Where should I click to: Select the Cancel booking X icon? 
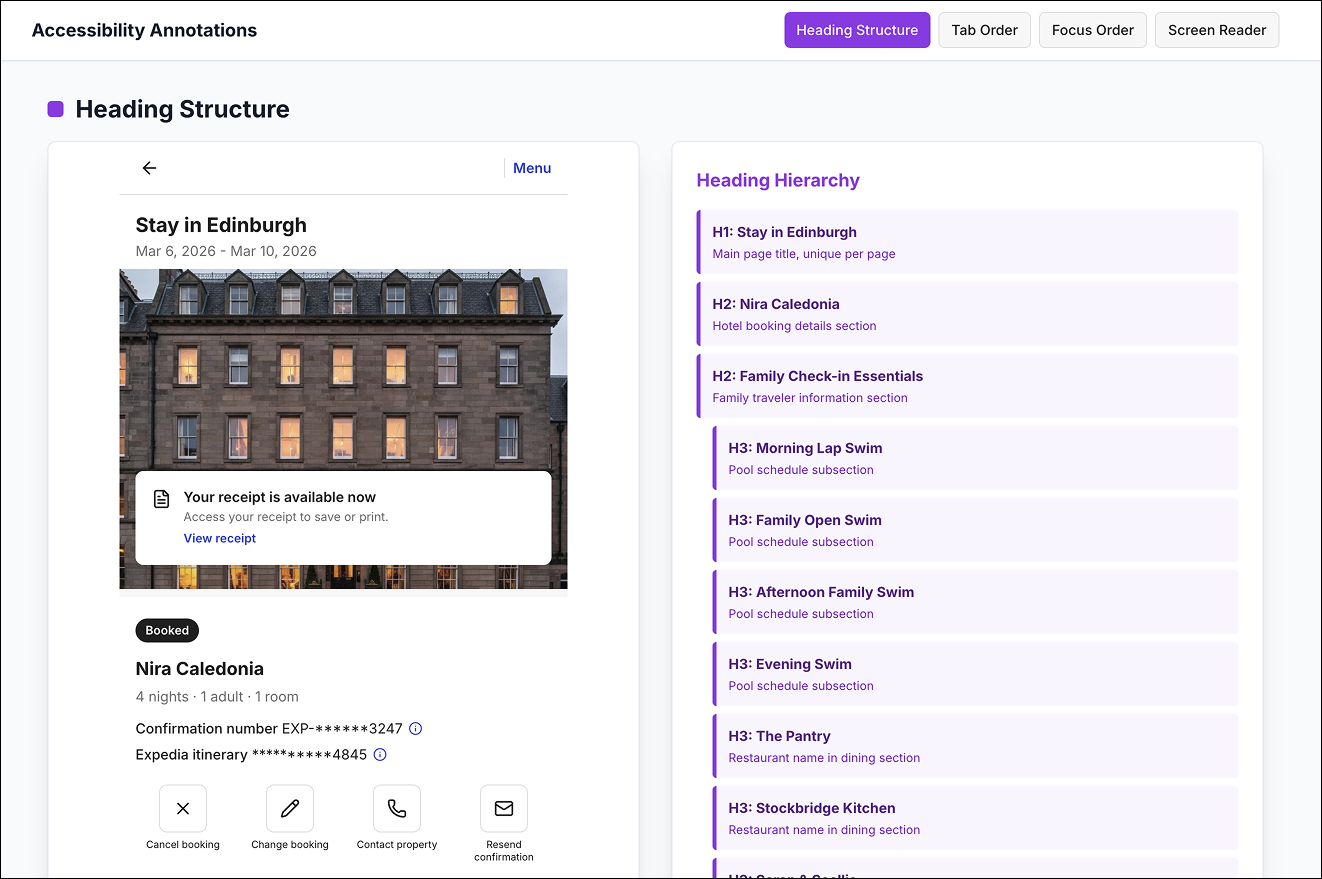click(183, 808)
